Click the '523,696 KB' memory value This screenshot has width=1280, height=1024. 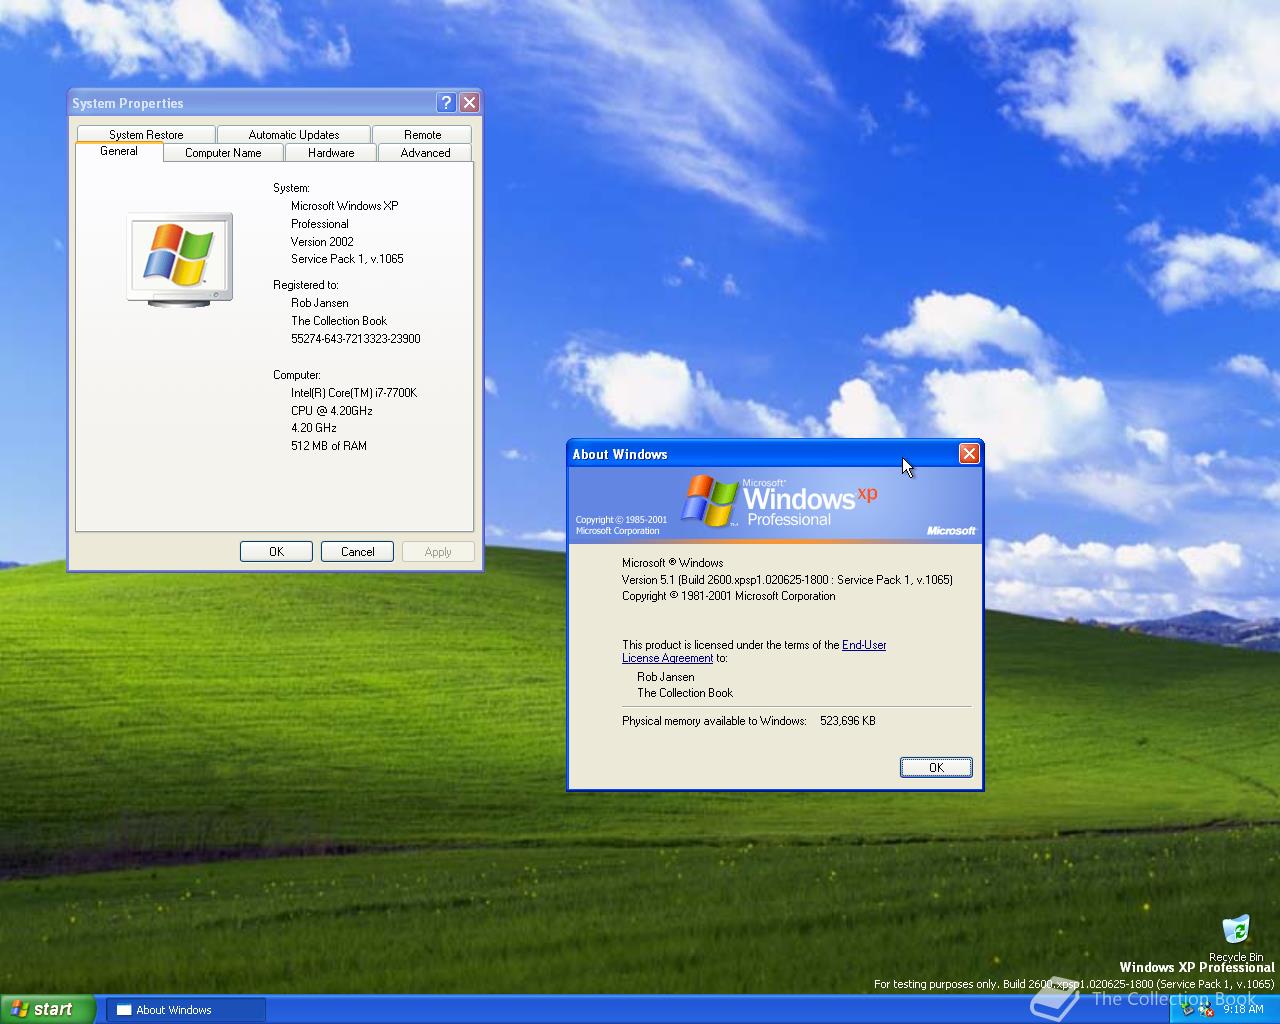coord(848,721)
